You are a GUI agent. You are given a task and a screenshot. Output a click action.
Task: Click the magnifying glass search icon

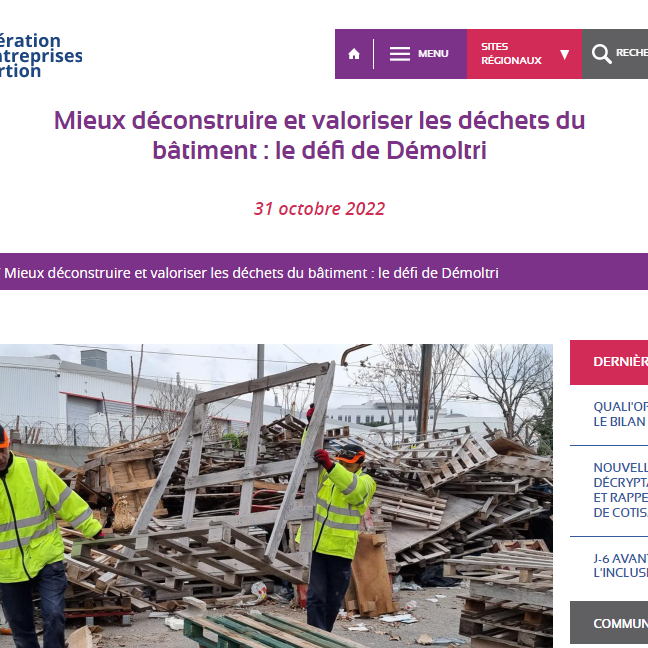tap(601, 54)
